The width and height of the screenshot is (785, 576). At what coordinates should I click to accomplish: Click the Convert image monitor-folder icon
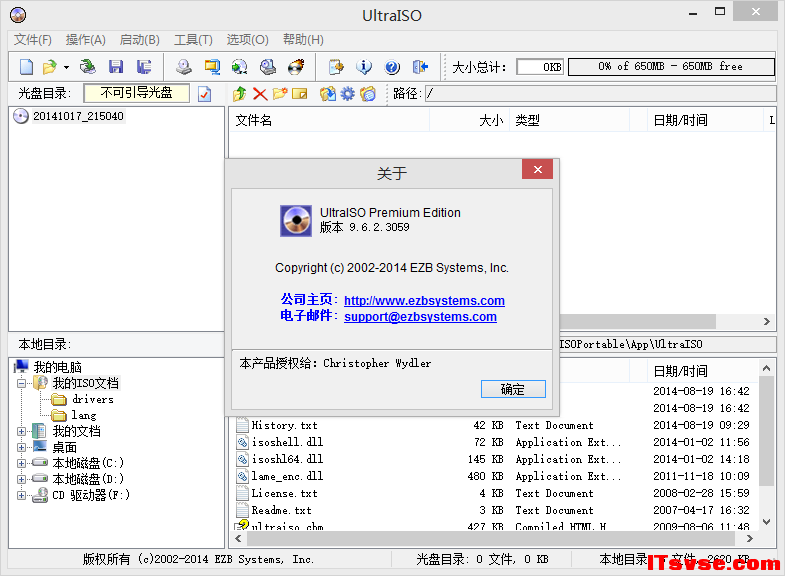[212, 67]
